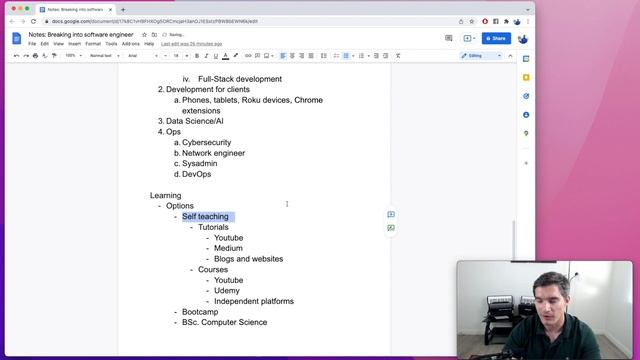
Task: Toggle underline formatting
Action: coord(216,56)
